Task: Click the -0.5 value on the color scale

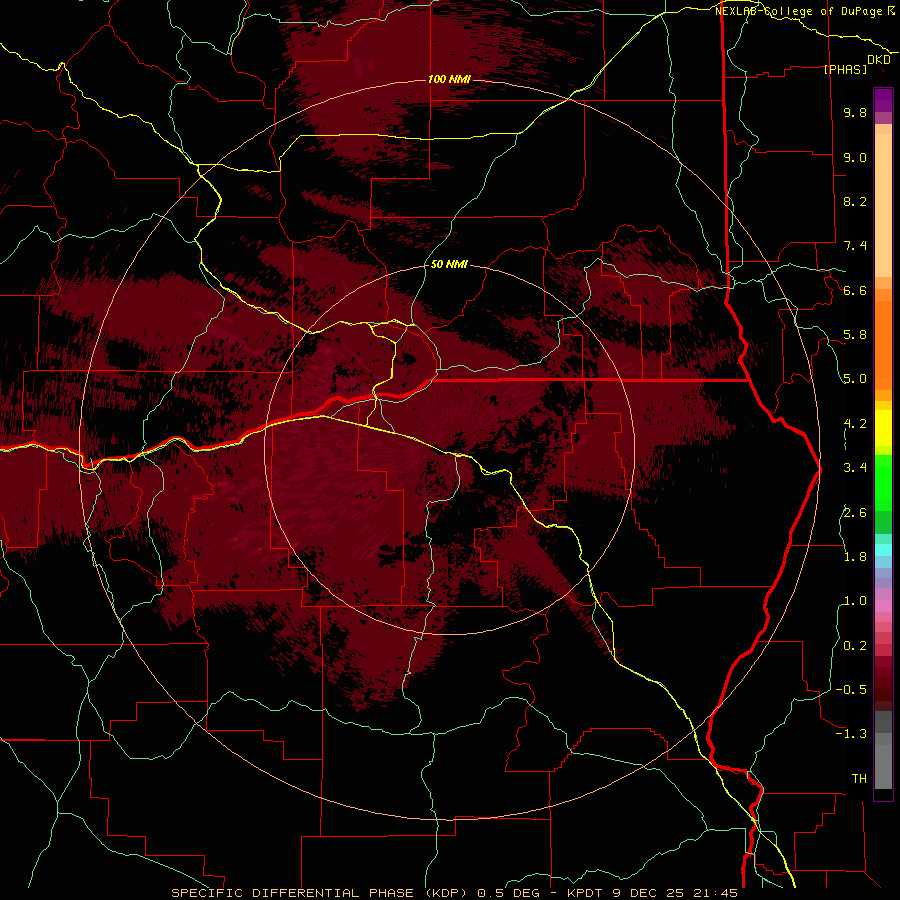Action: pos(851,690)
